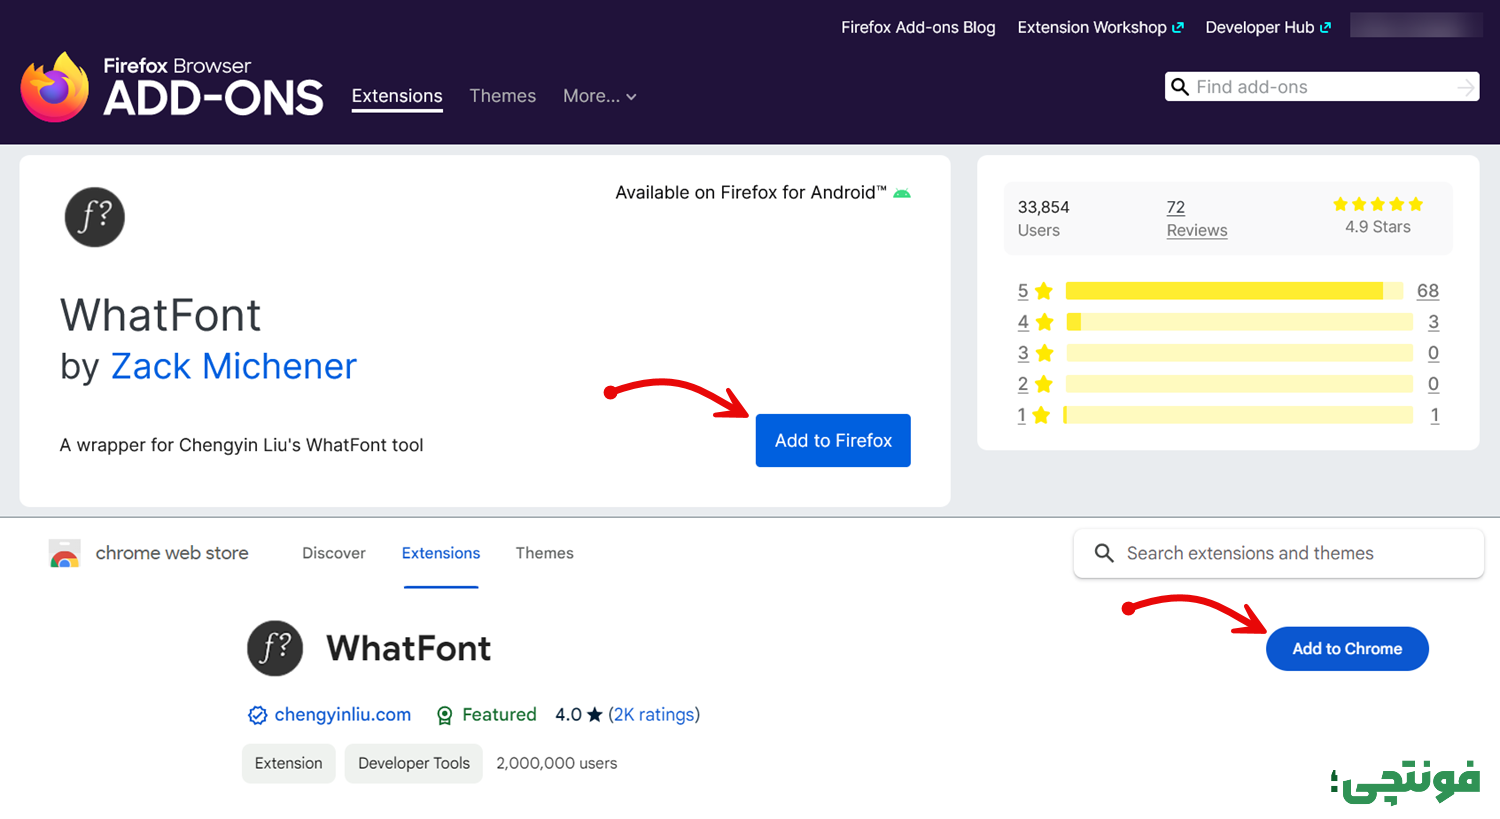The image size is (1500, 819).
Task: Click the Add to Firefox button
Action: pos(833,440)
